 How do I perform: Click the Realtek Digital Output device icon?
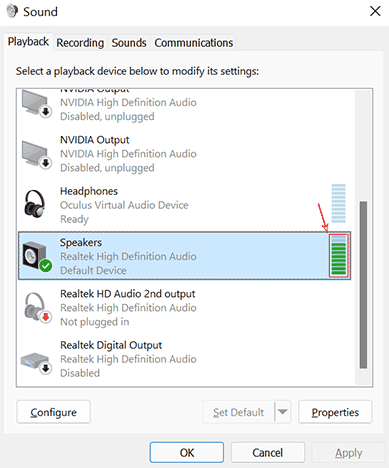point(36,363)
